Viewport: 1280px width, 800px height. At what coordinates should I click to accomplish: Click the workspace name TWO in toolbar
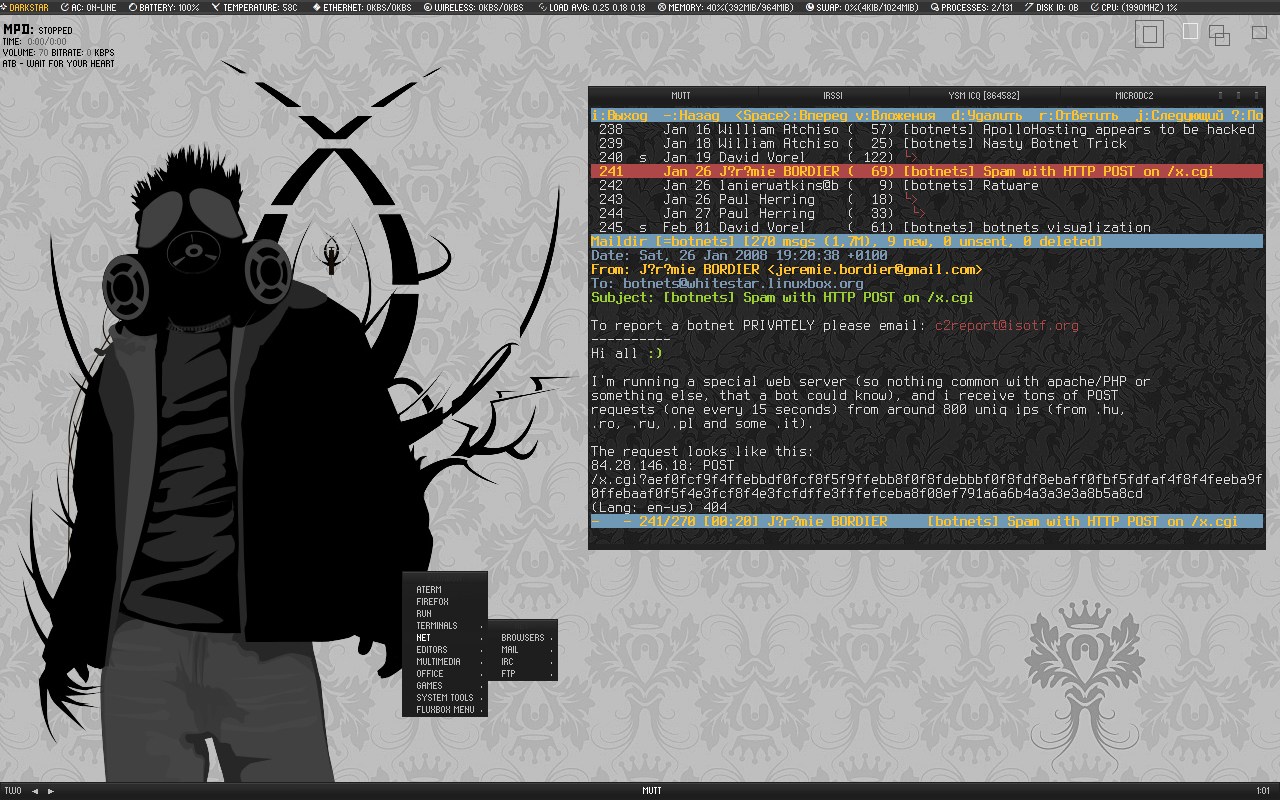[x=13, y=791]
